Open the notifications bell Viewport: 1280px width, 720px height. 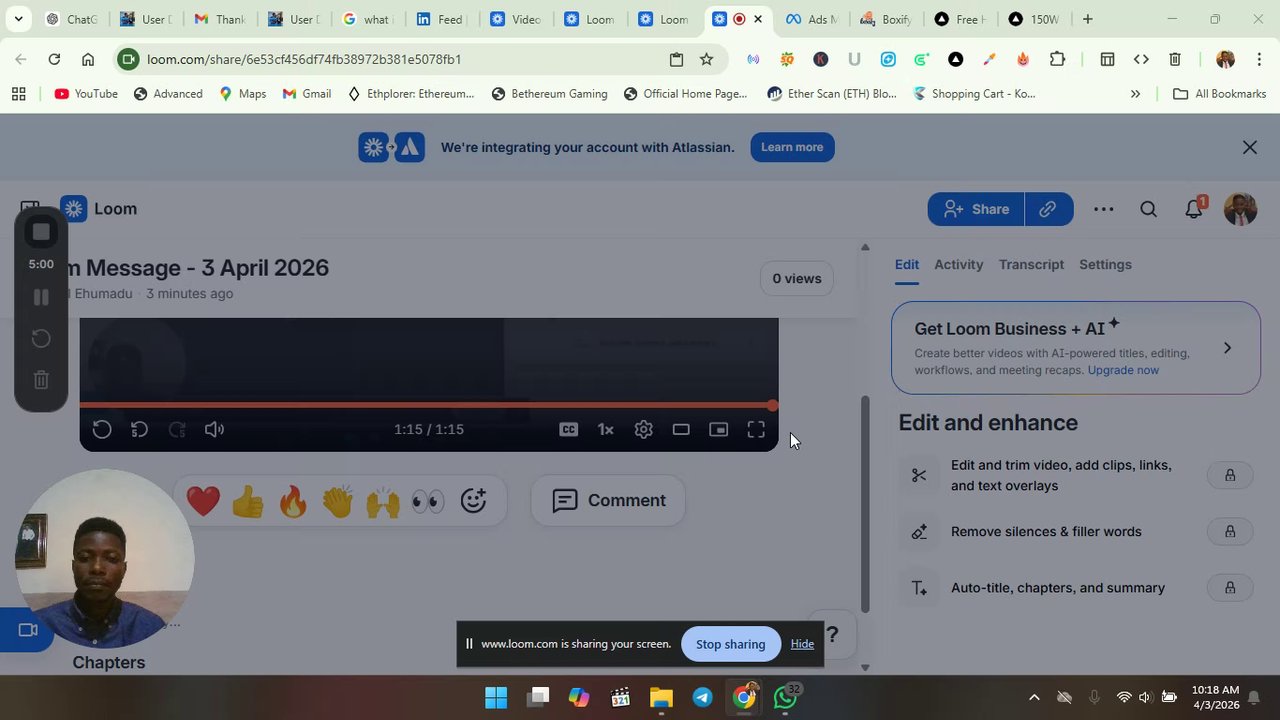tap(1194, 209)
